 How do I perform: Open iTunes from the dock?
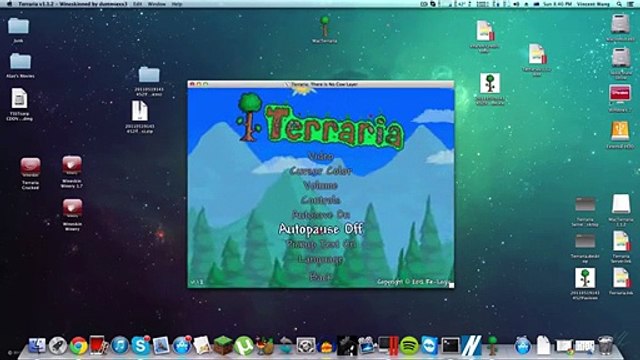(x=120, y=346)
